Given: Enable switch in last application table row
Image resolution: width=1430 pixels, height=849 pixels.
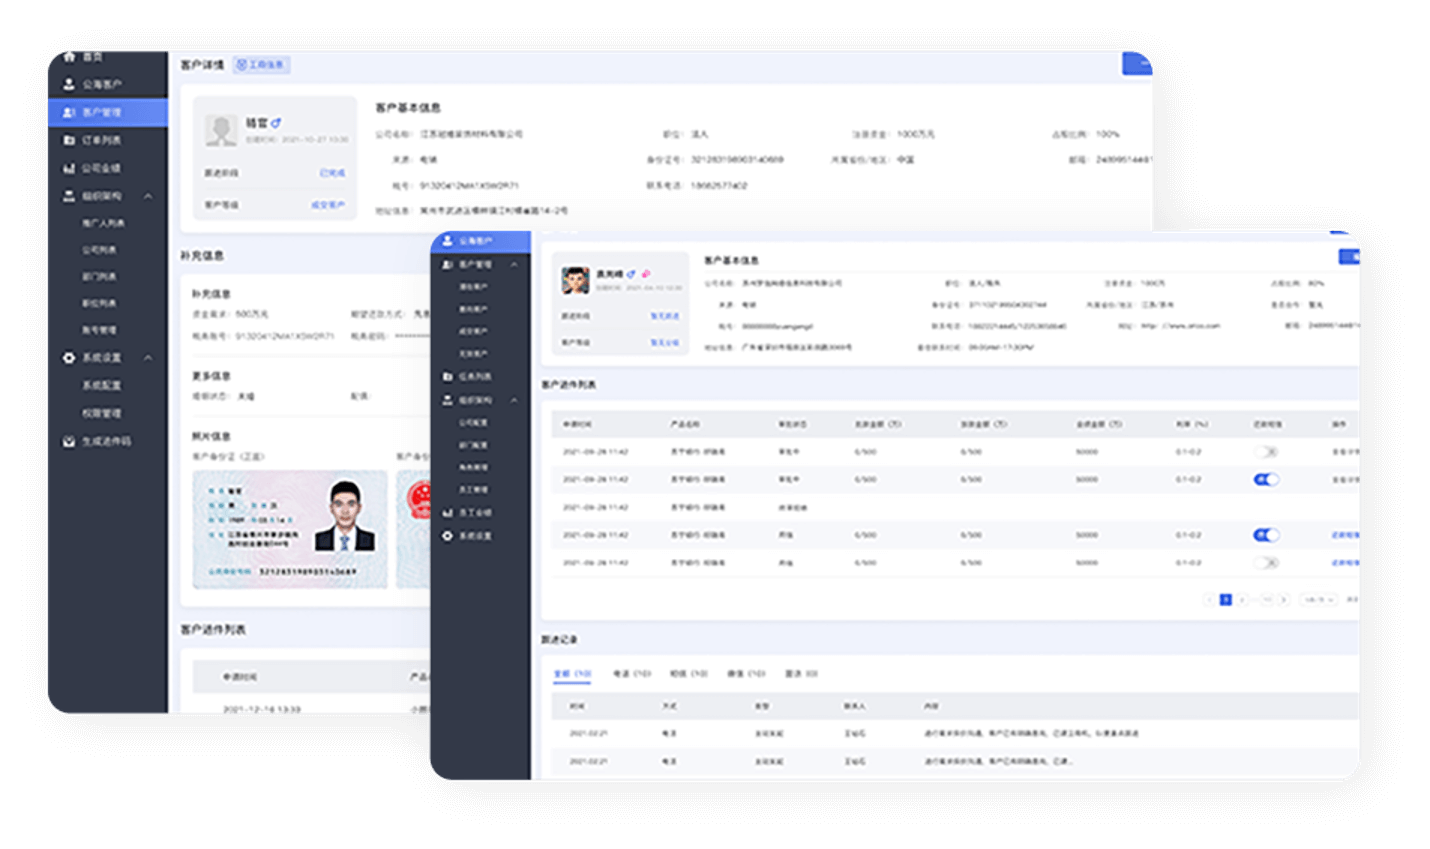Looking at the screenshot, I should pyautogui.click(x=1267, y=563).
